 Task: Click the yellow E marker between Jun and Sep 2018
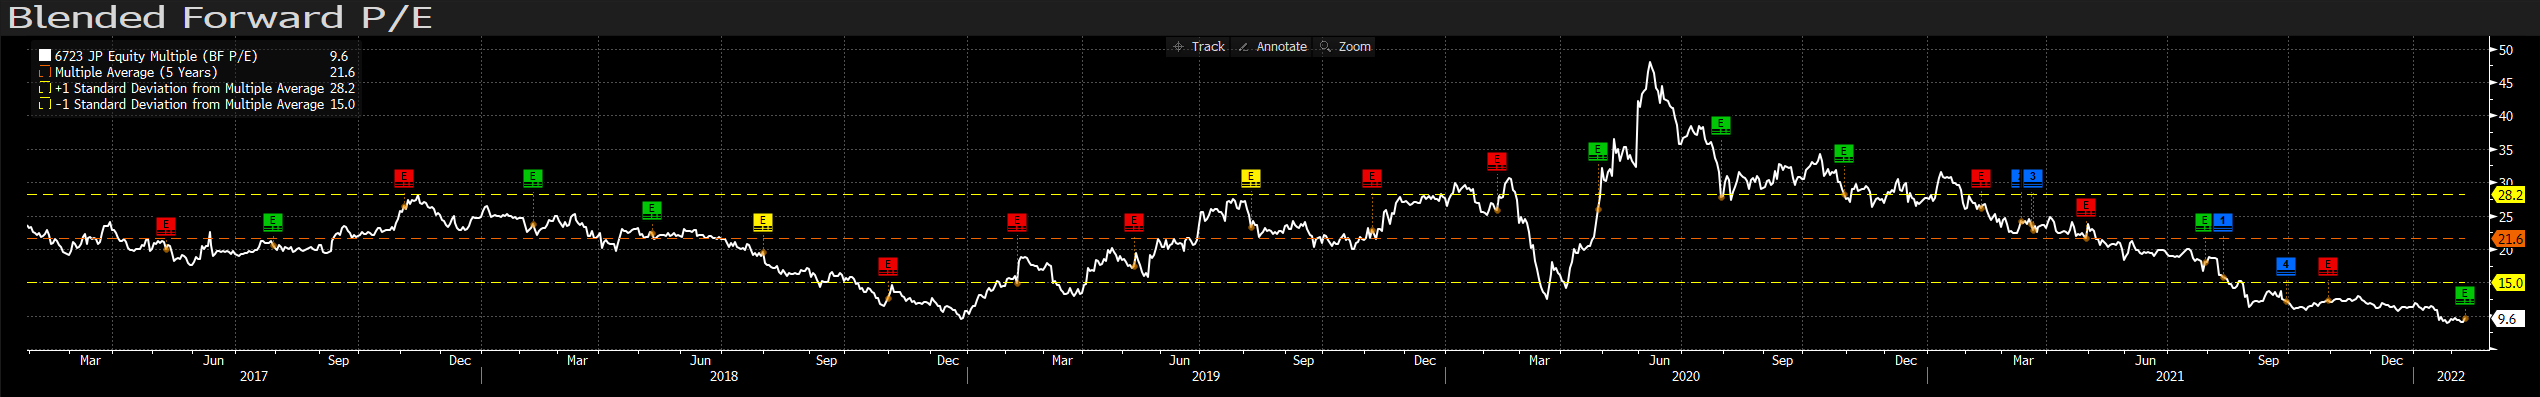(x=763, y=222)
